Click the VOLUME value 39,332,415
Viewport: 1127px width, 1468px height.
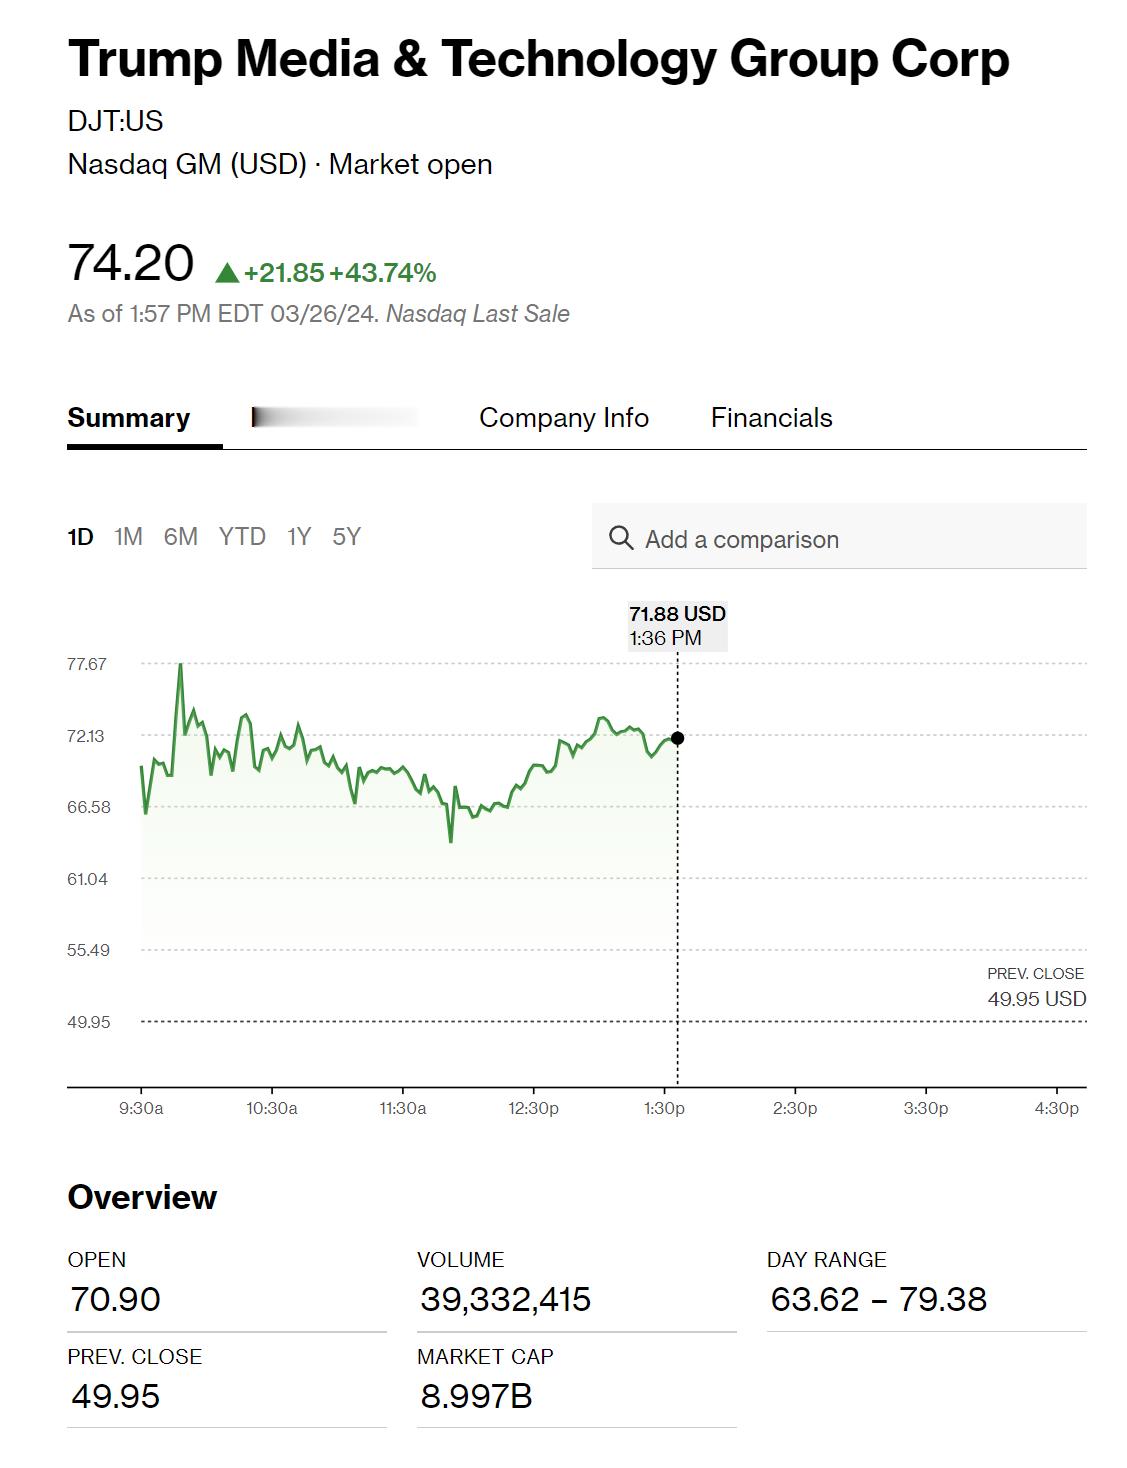pyautogui.click(x=505, y=1299)
